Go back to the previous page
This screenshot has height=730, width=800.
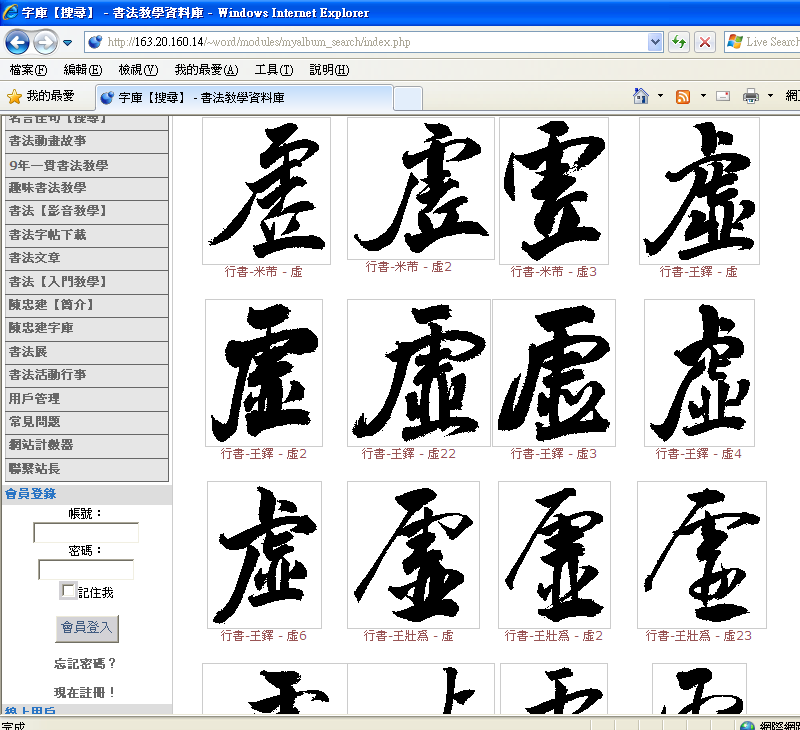coord(17,42)
